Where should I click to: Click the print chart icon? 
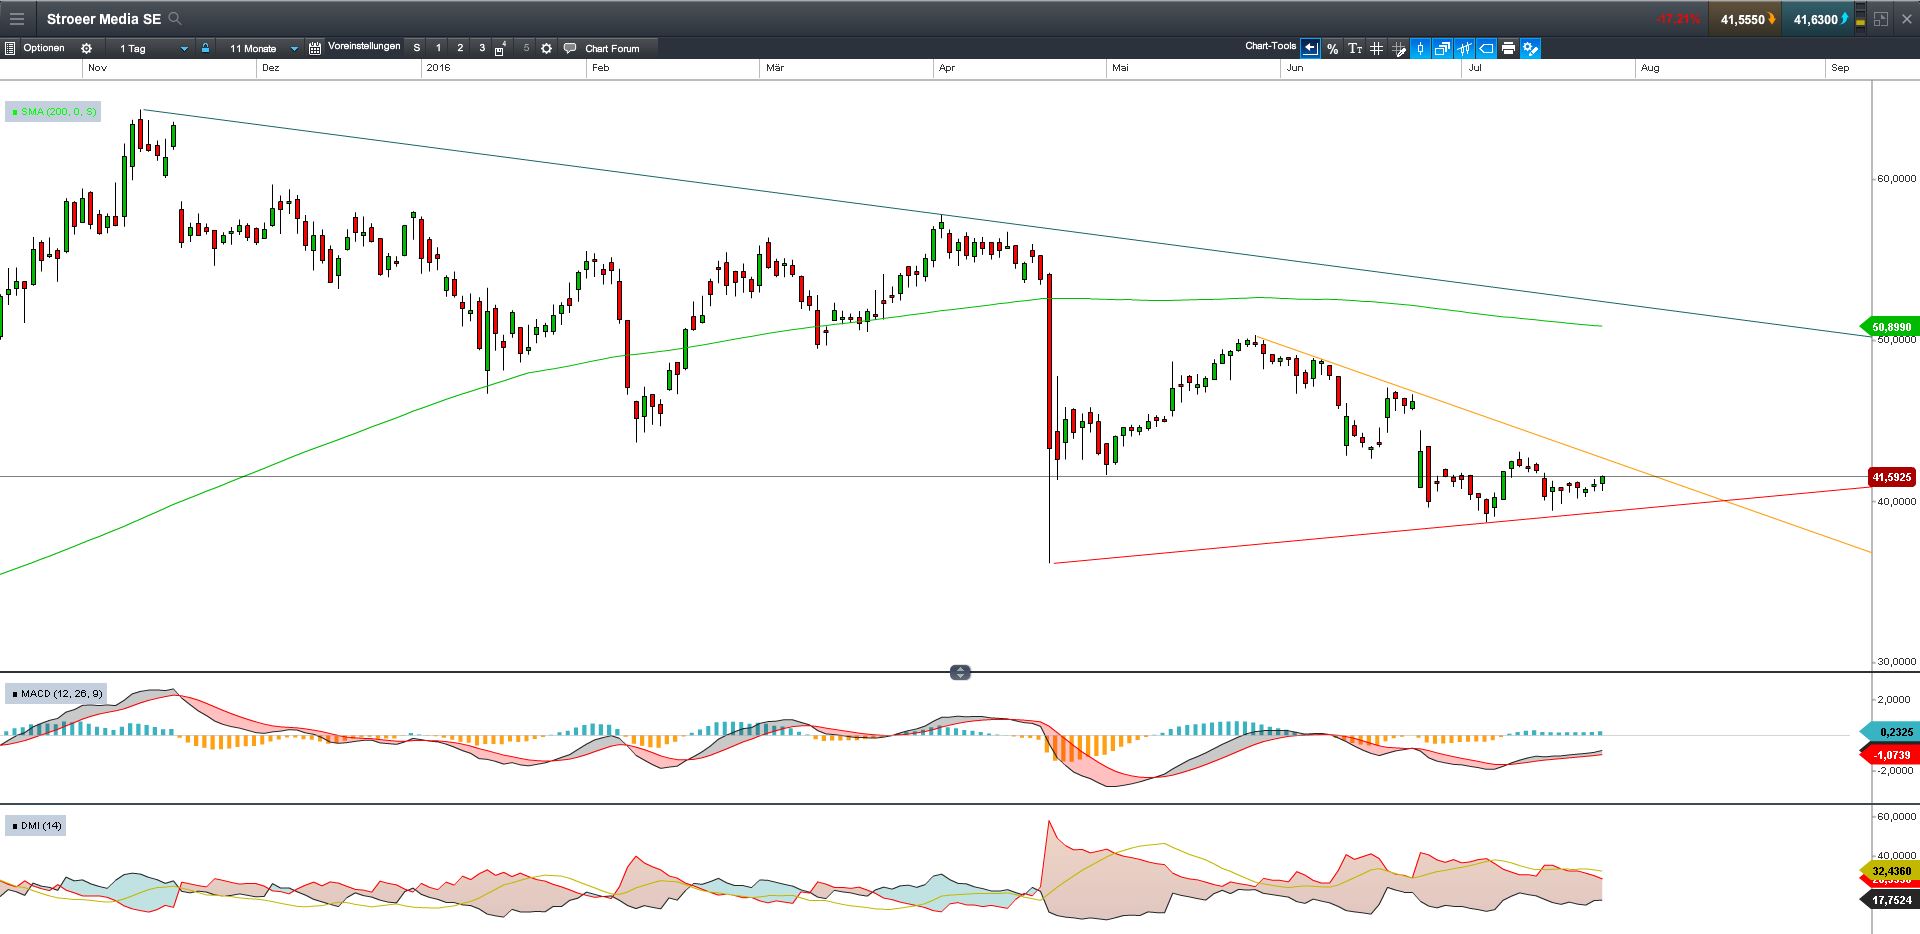(x=1508, y=48)
